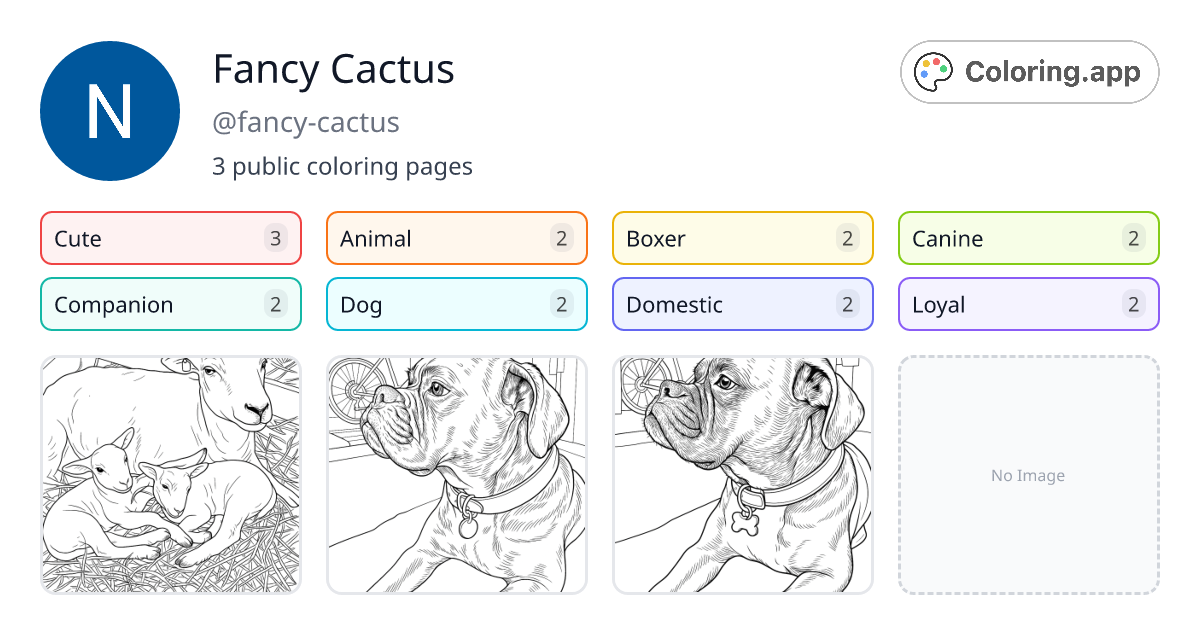This screenshot has width=1200, height=630.
Task: Click the 'Fancy Cactus' profile name
Action: (x=333, y=69)
